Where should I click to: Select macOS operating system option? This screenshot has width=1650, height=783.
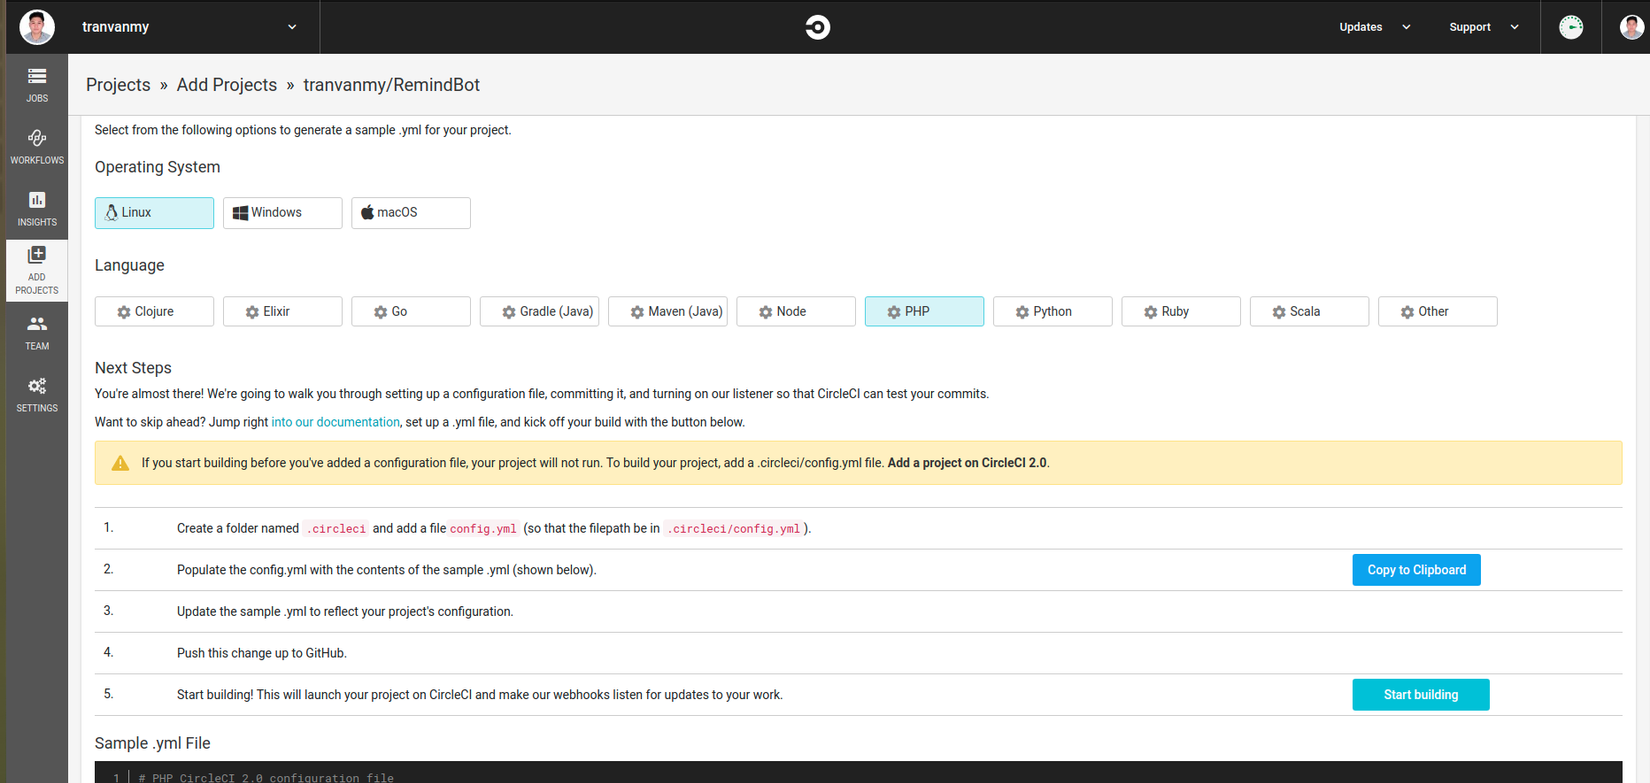pyautogui.click(x=410, y=213)
